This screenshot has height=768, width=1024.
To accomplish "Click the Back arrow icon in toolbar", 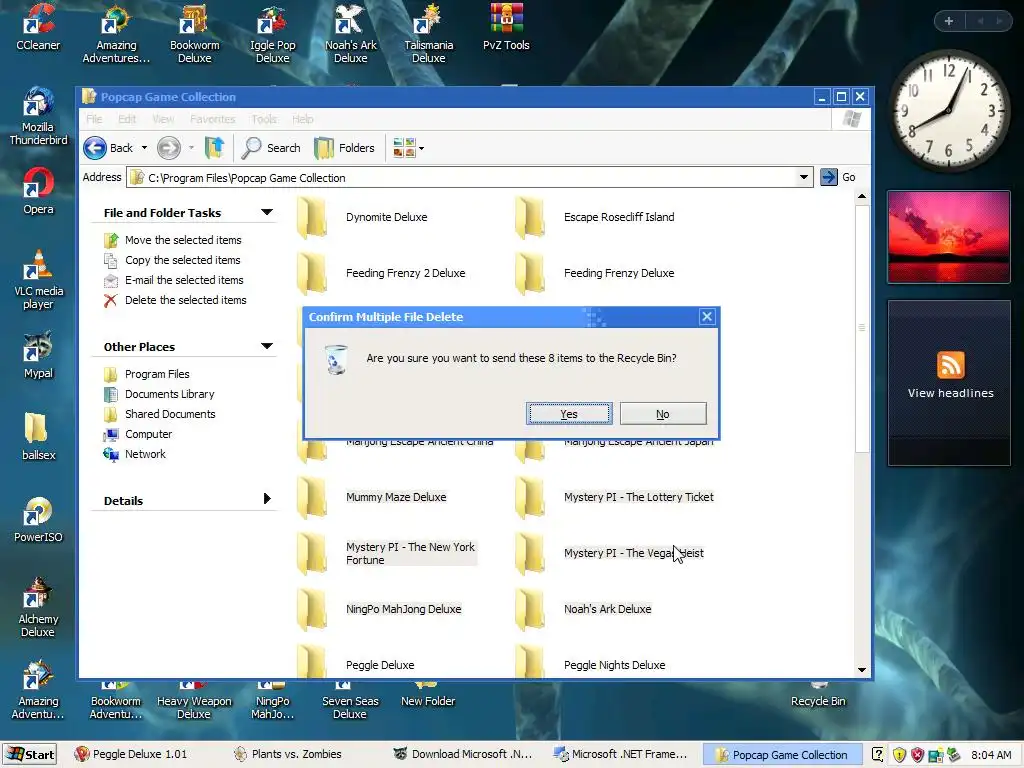I will point(95,148).
